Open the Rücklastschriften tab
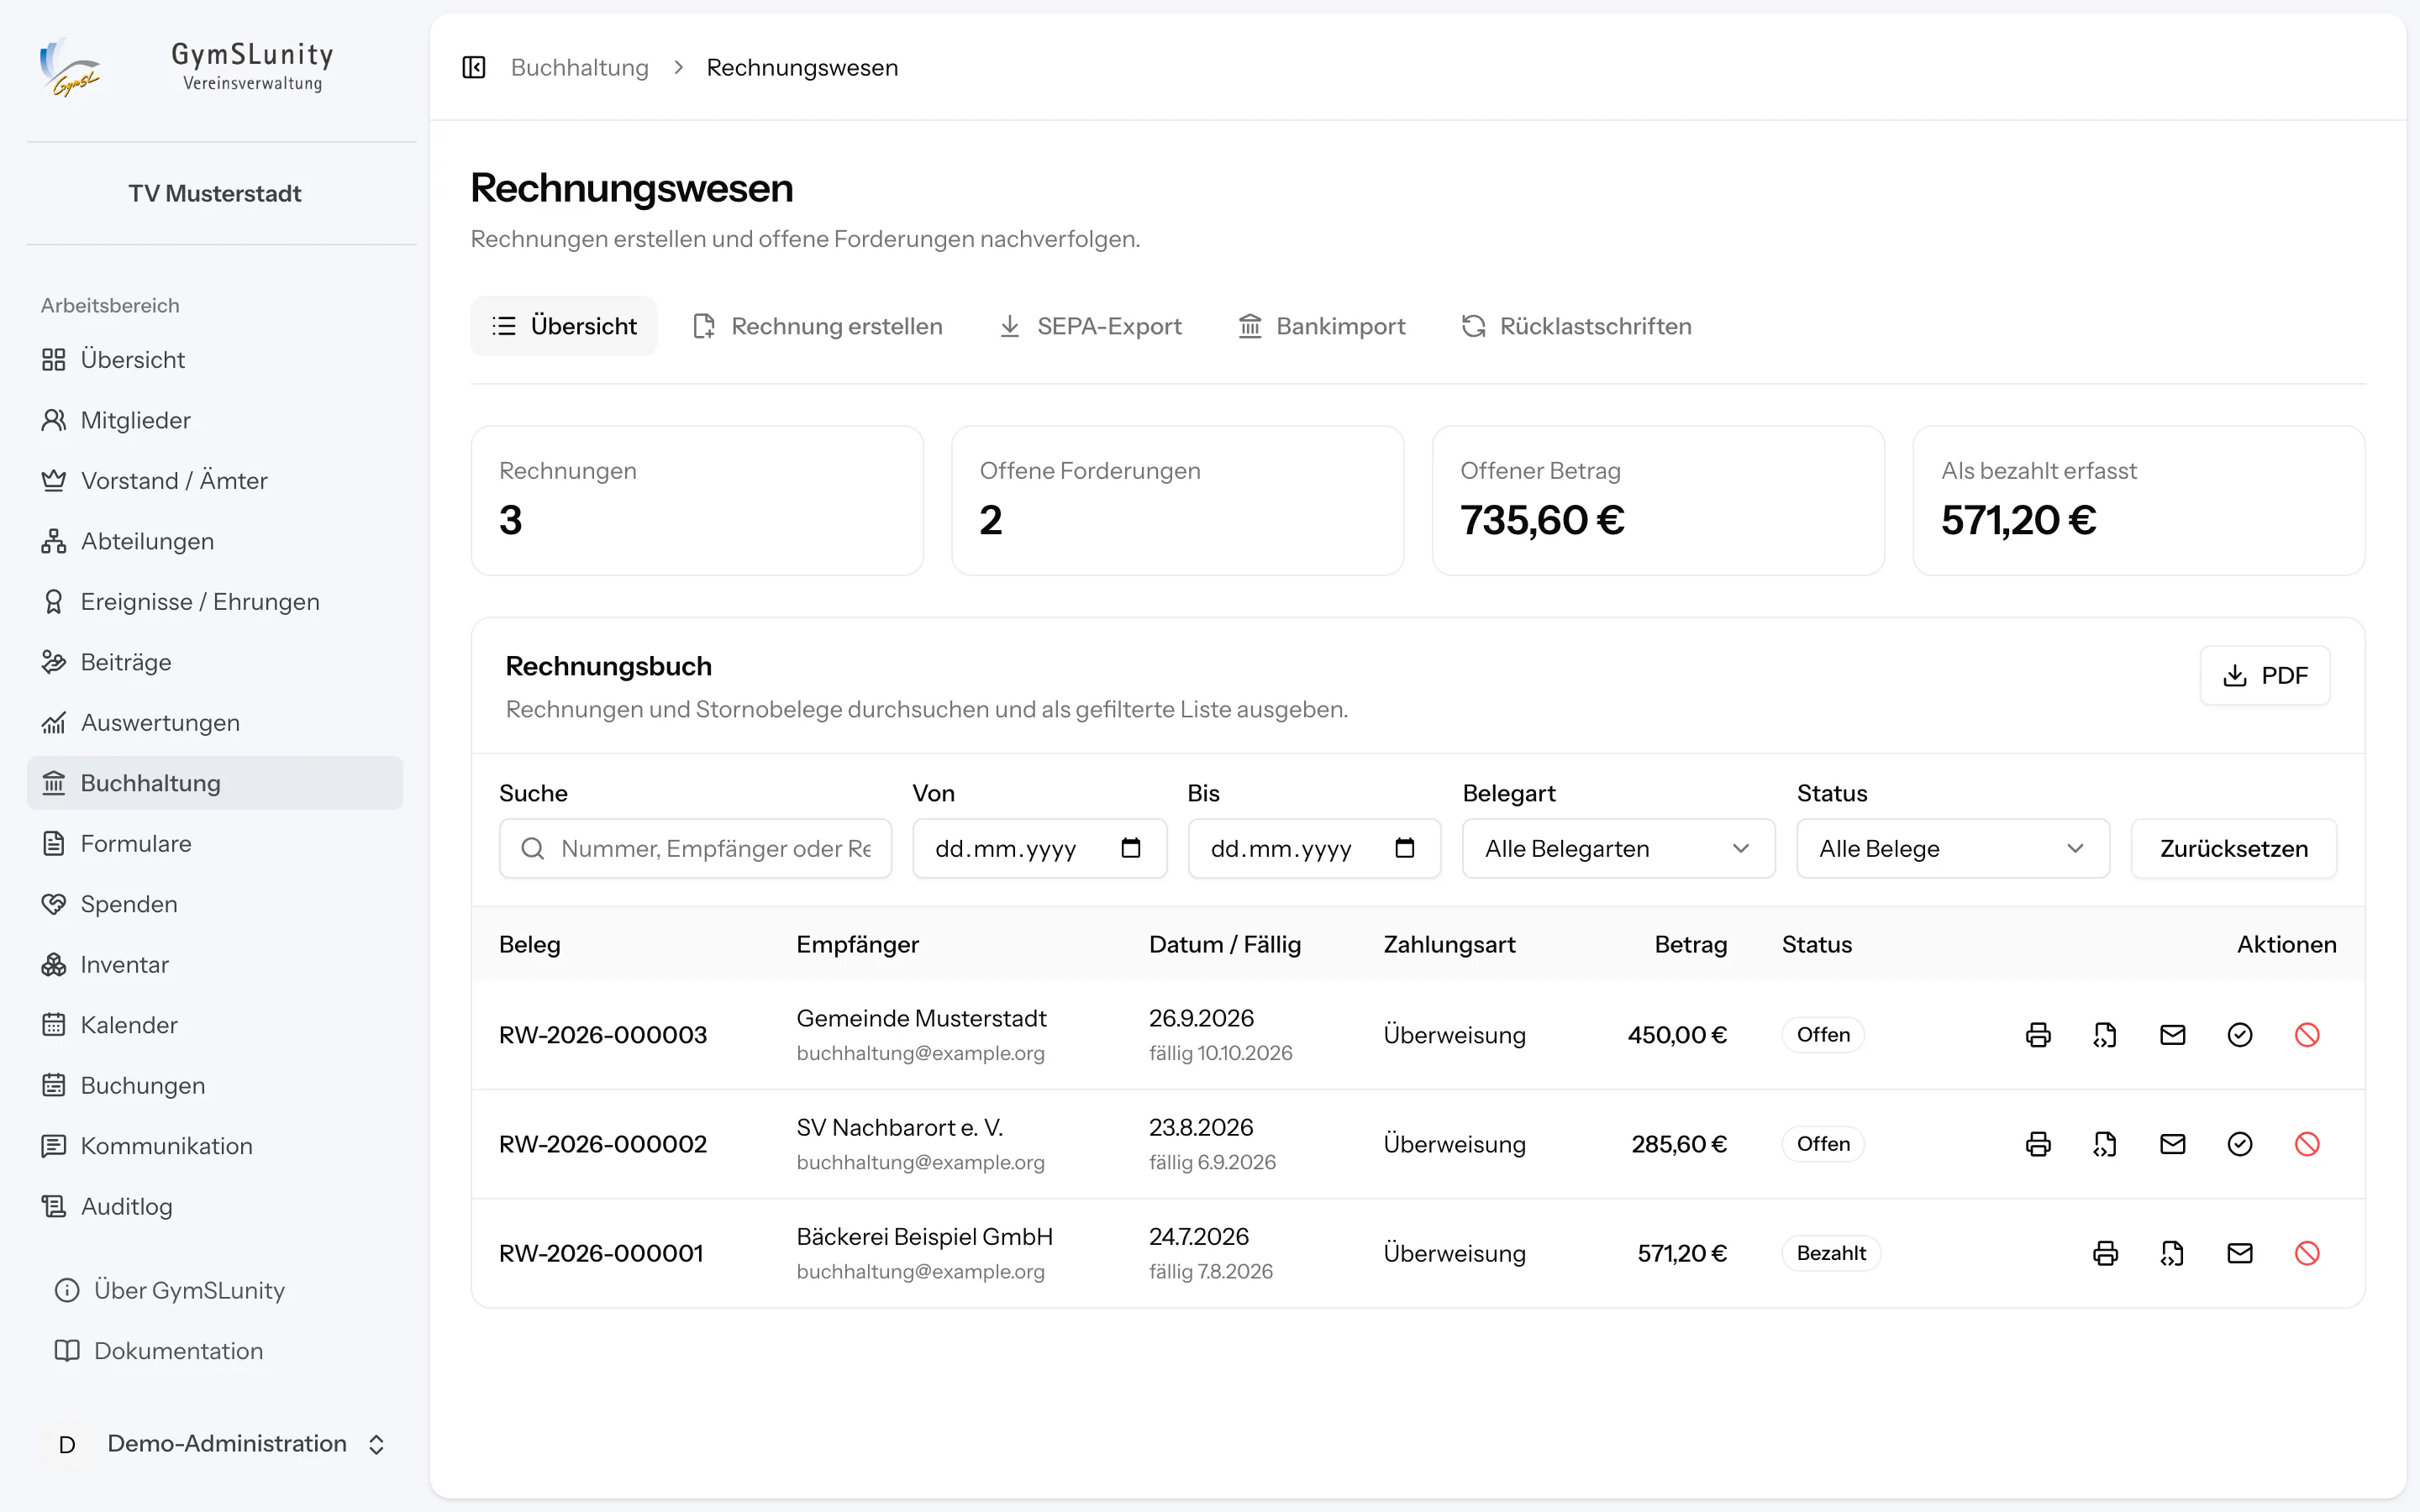 1576,326
